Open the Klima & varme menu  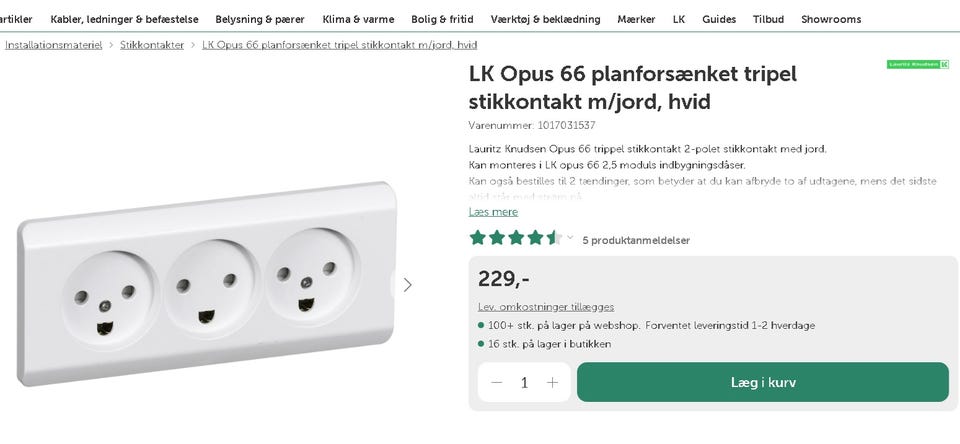point(358,19)
